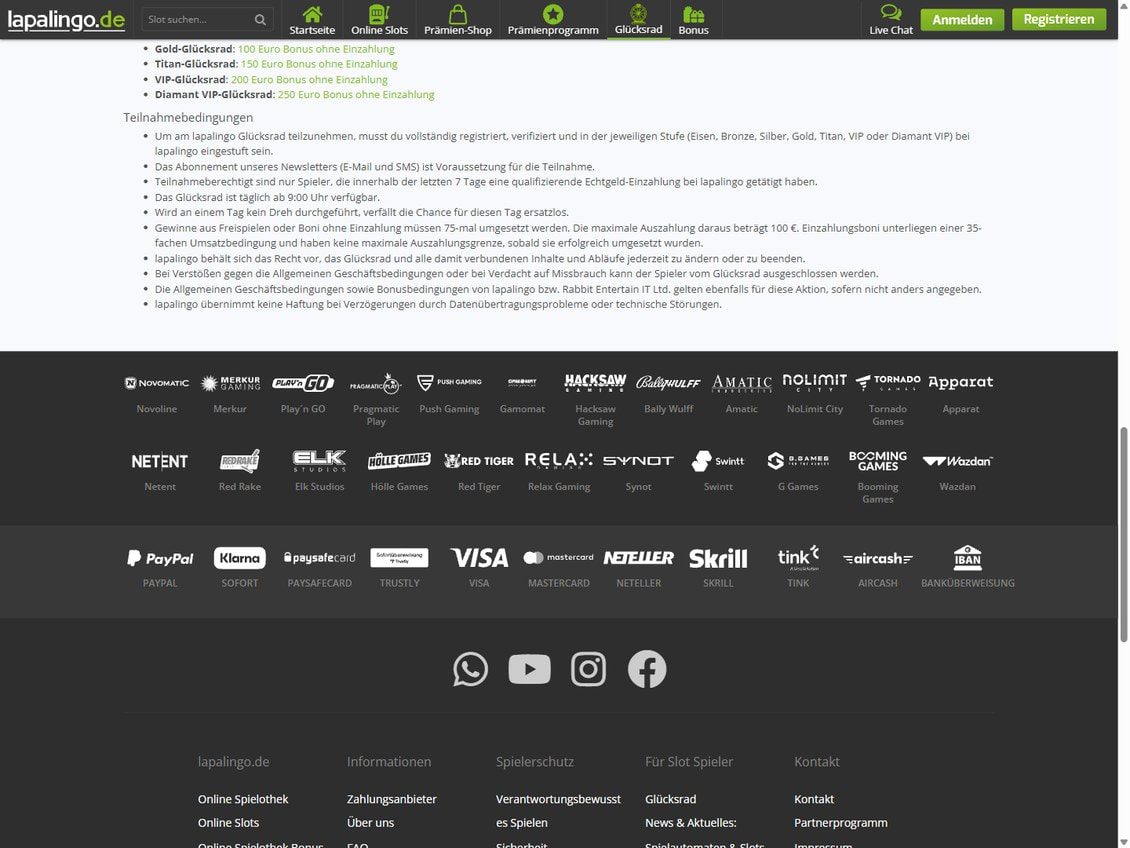Image resolution: width=1130 pixels, height=848 pixels.
Task: Click the Skrill payment logo
Action: [719, 558]
